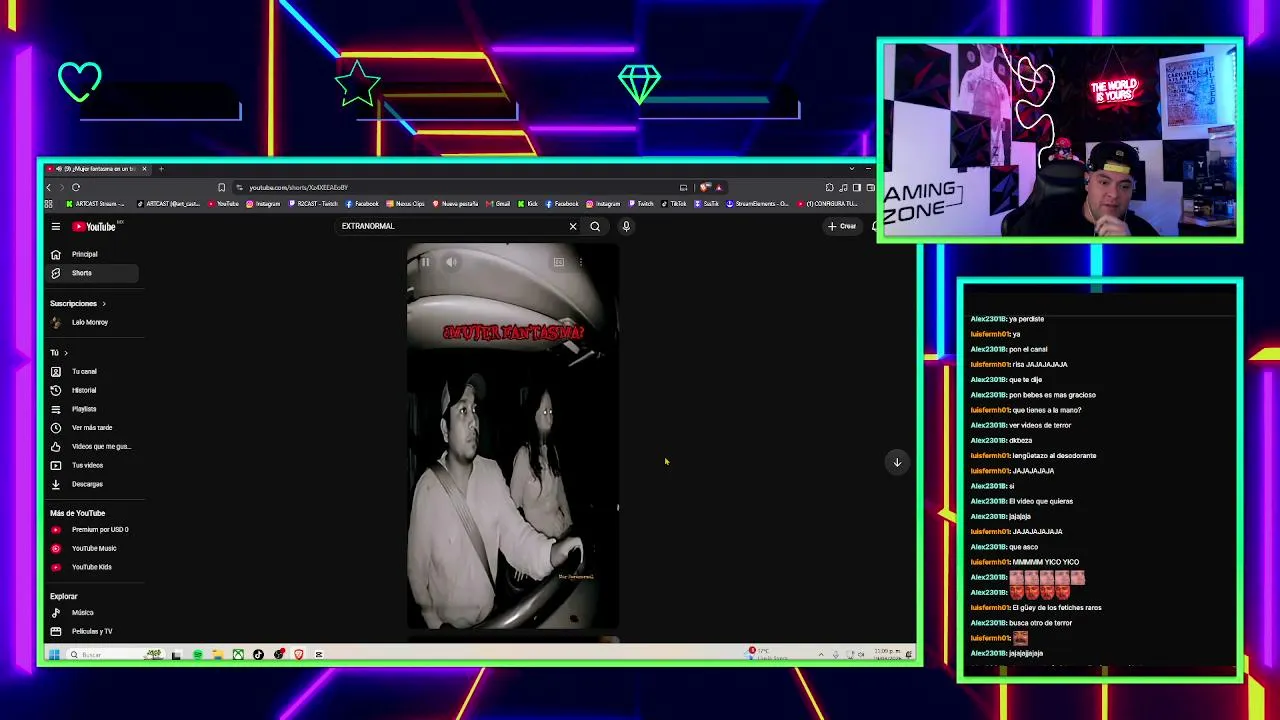Open the browser tab search dropdown chevron
This screenshot has height=720, width=1280.
pyautogui.click(x=852, y=169)
